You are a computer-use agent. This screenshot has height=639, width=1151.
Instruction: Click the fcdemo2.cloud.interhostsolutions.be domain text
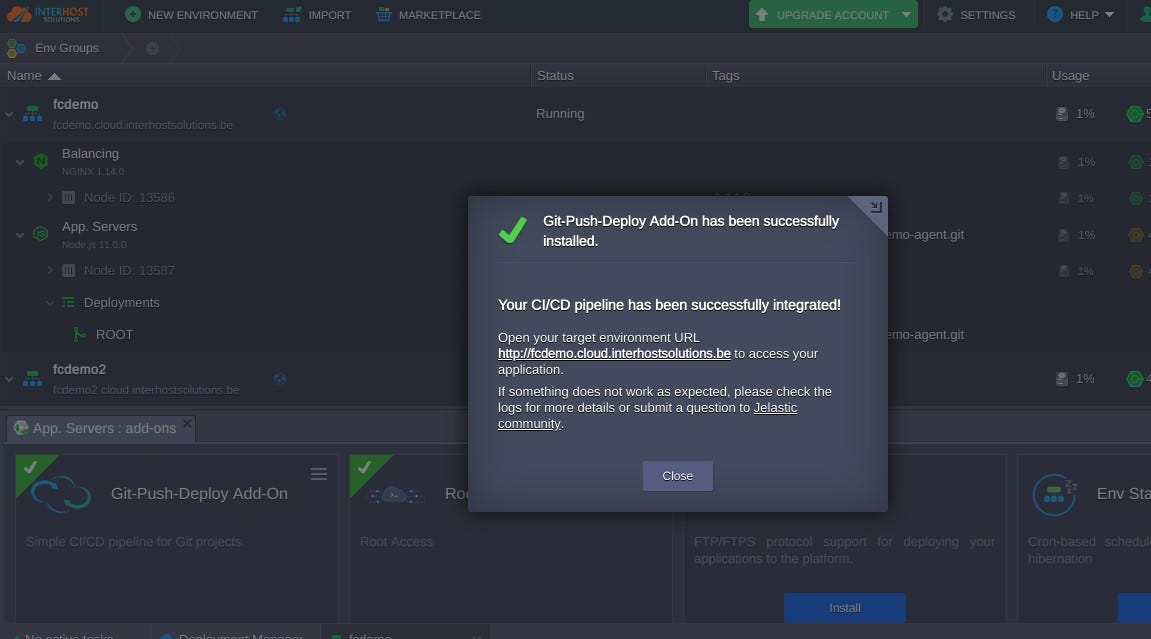(x=146, y=390)
